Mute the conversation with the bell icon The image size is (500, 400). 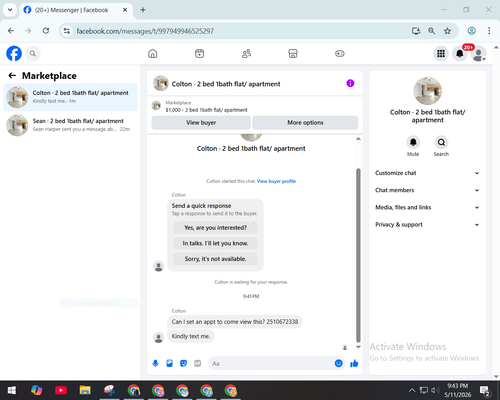point(413,143)
